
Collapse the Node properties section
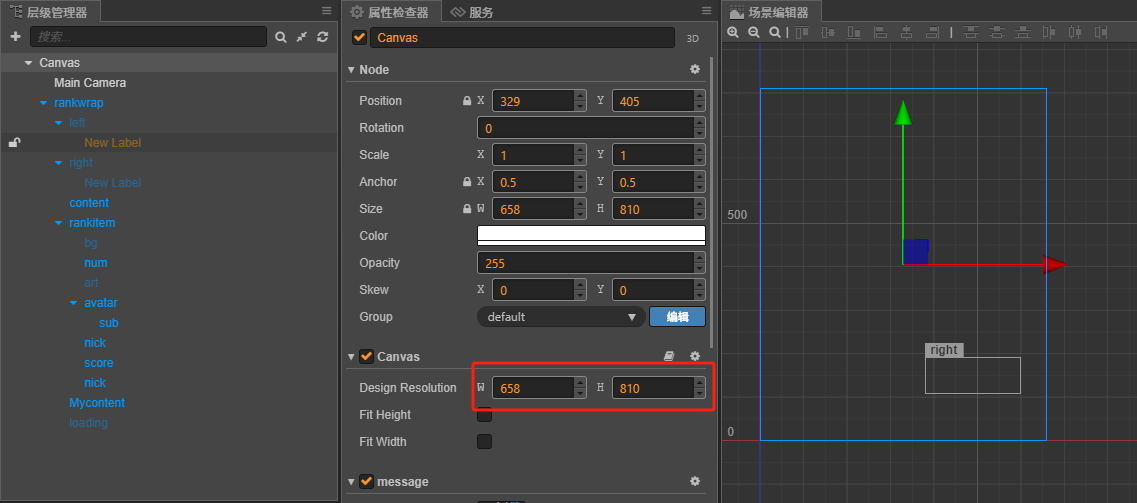351,70
